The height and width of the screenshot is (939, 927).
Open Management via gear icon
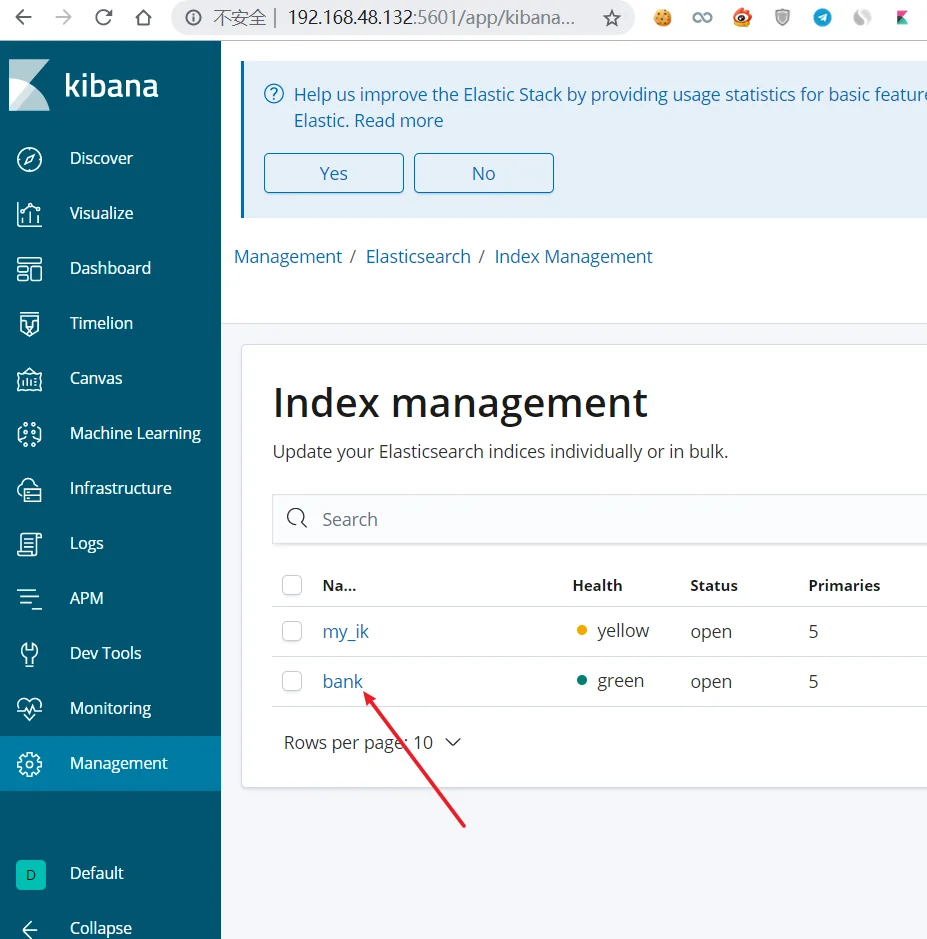point(29,764)
